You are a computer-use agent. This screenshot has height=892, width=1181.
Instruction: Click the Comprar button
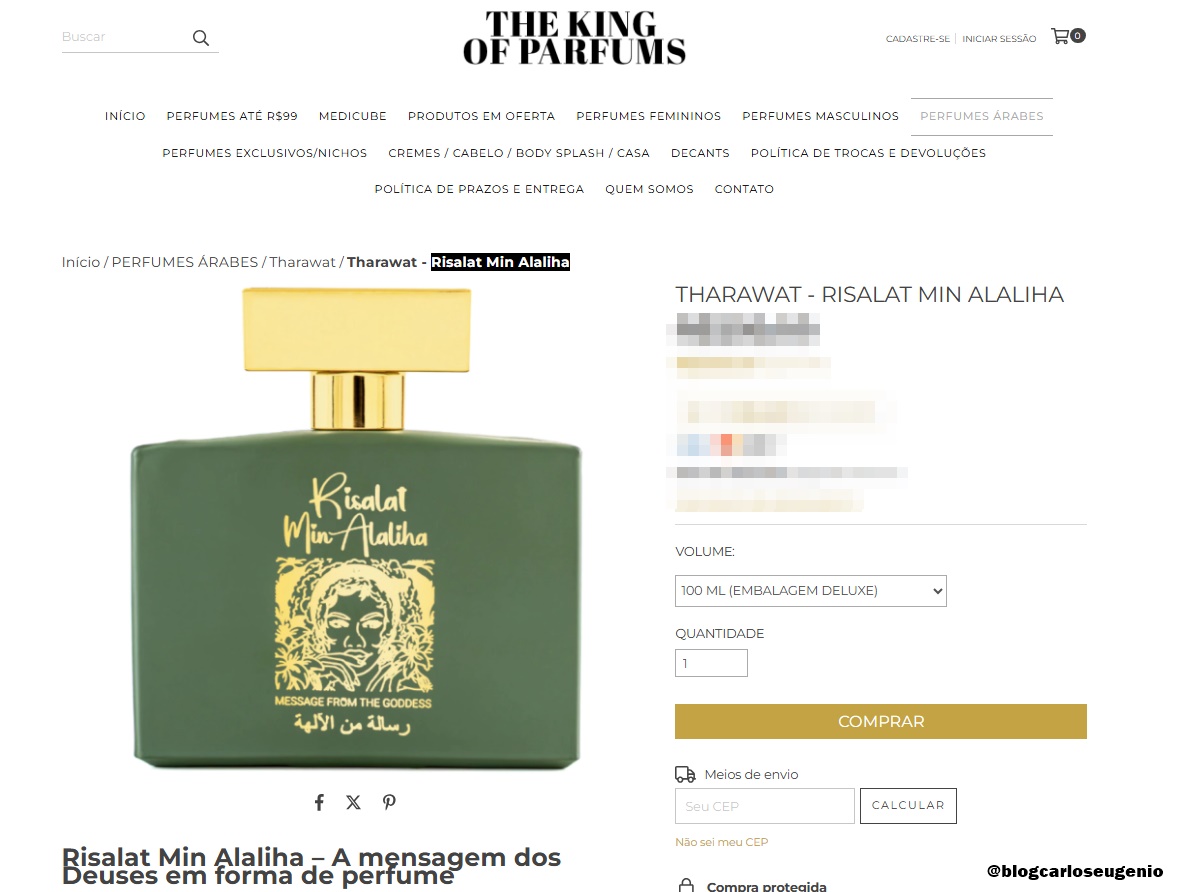880,721
